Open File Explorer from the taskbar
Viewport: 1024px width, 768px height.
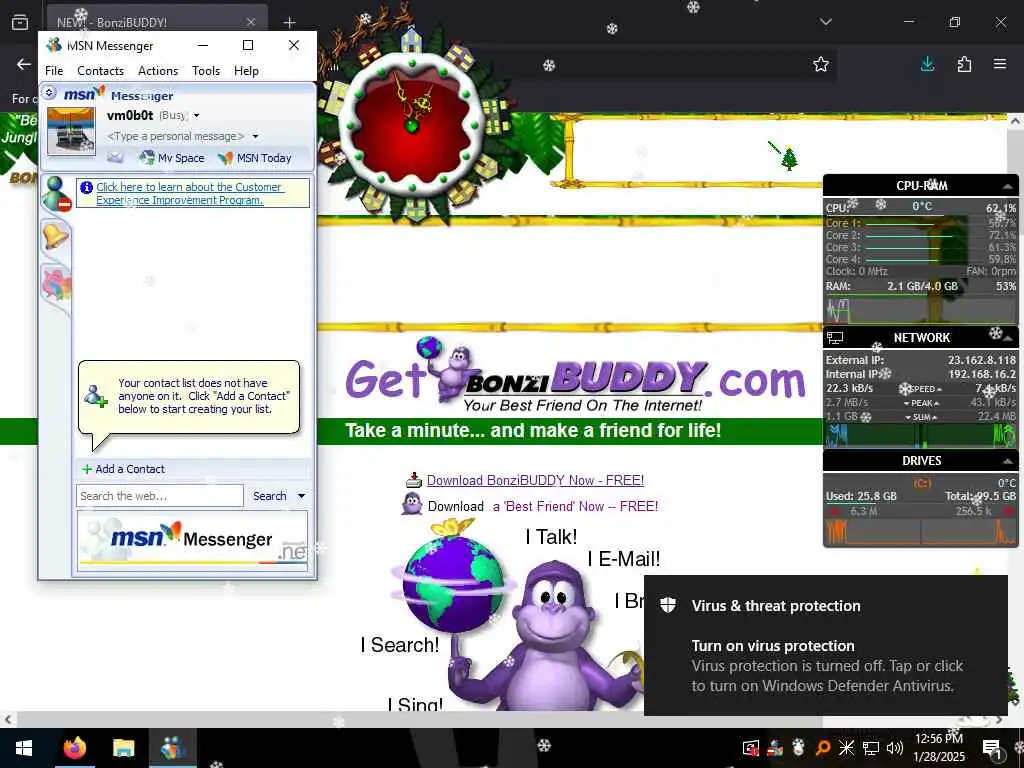click(123, 748)
